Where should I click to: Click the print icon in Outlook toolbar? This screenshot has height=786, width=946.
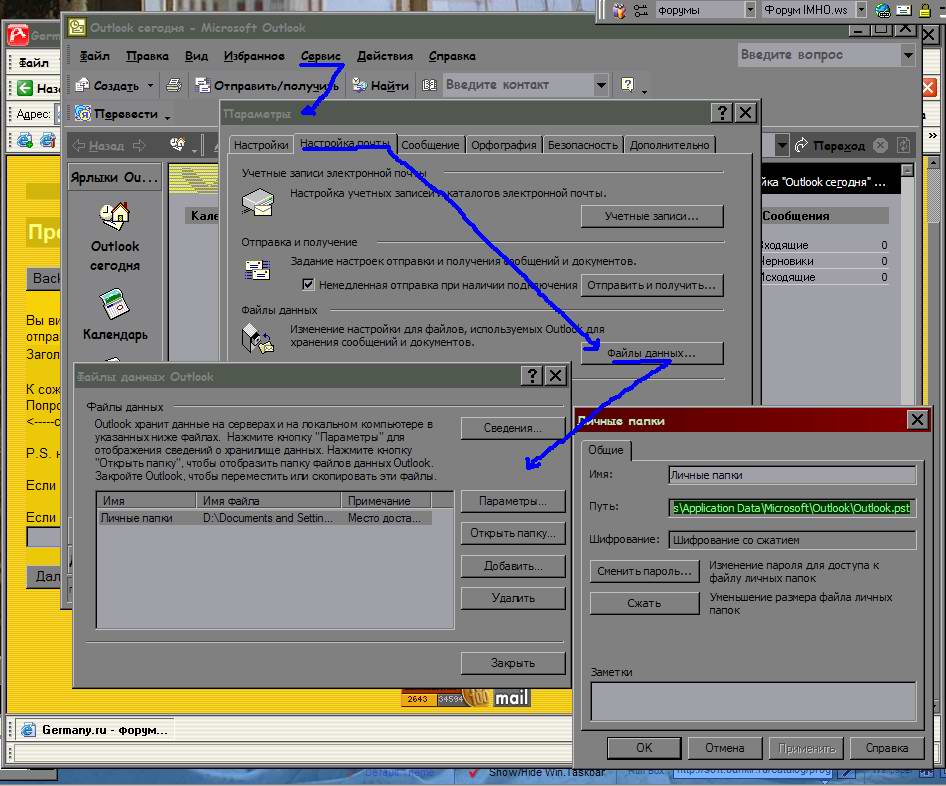point(174,85)
